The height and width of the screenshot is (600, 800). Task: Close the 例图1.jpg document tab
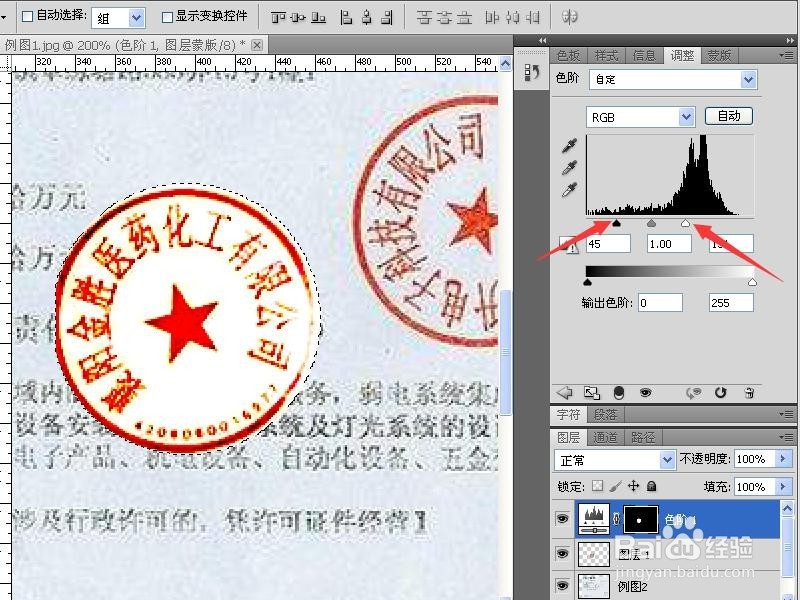(x=257, y=45)
